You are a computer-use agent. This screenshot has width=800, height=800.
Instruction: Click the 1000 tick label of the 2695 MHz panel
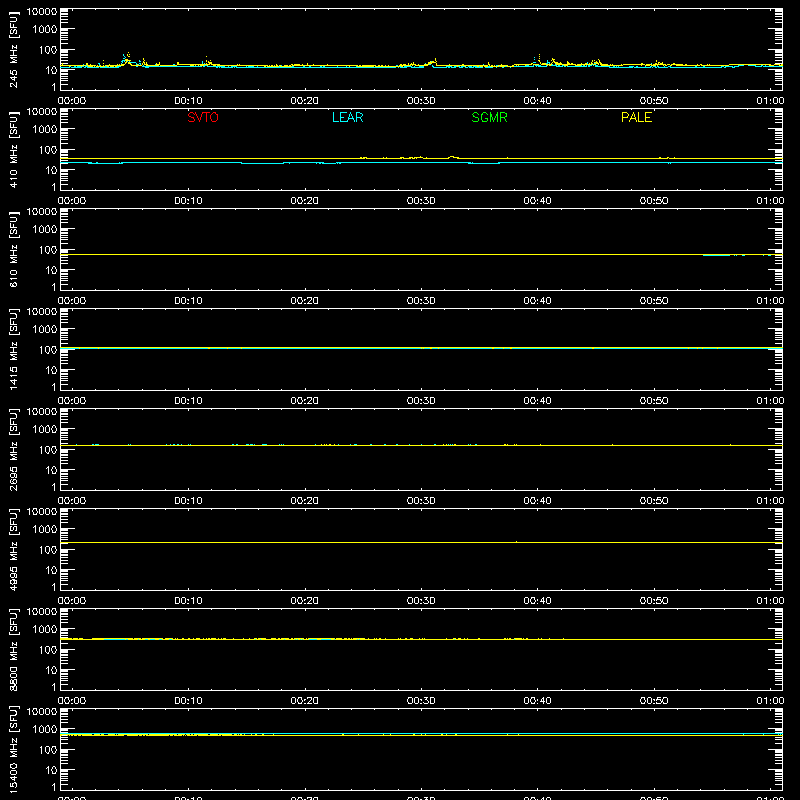[45, 430]
